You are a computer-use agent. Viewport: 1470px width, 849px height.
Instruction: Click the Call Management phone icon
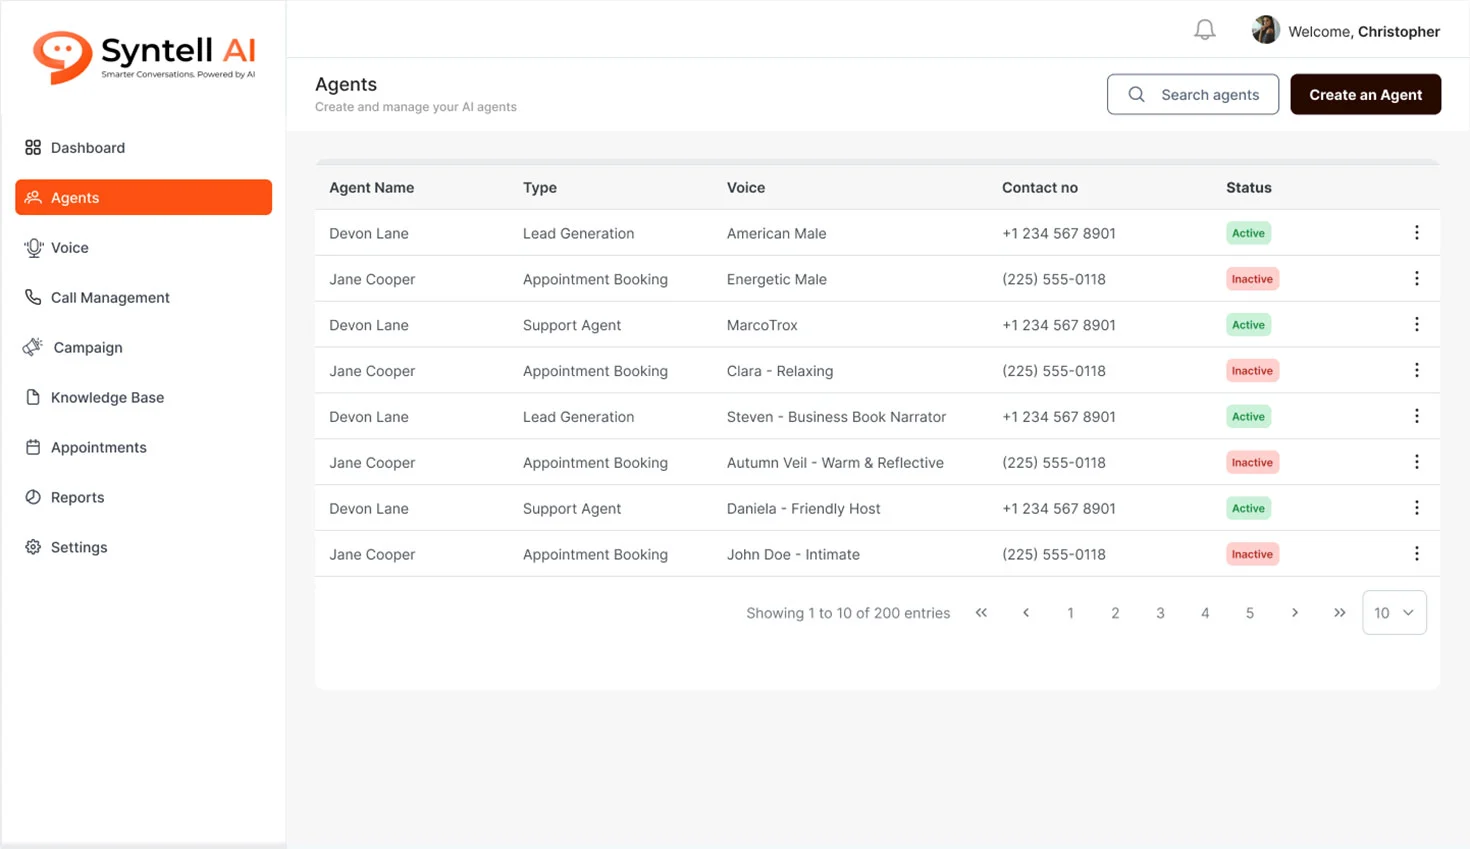(x=33, y=297)
